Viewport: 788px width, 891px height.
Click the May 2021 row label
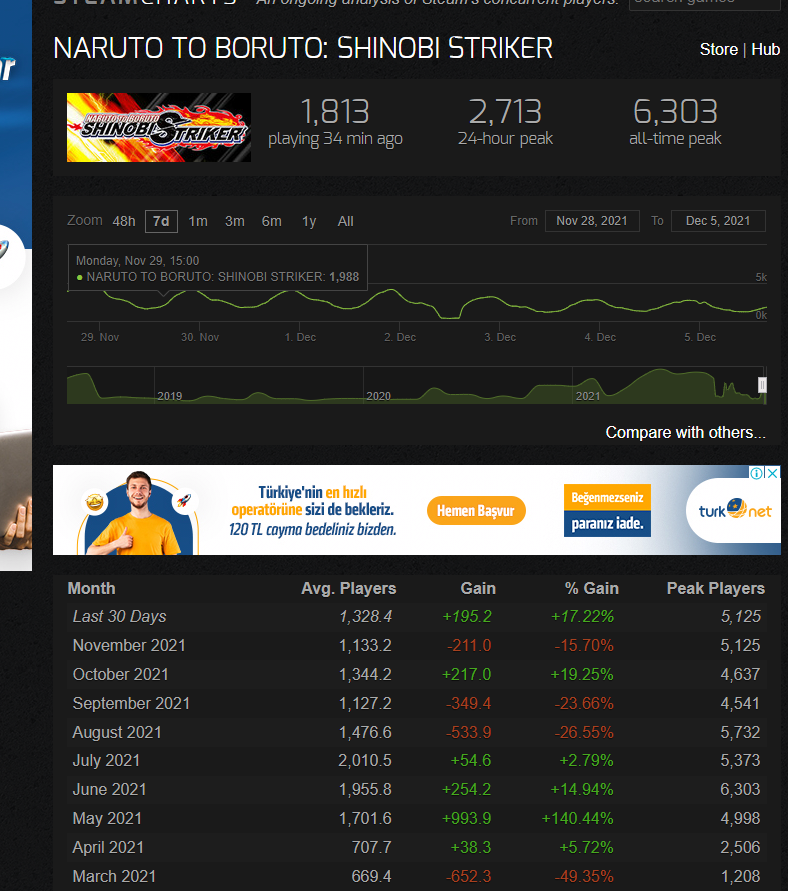(107, 818)
